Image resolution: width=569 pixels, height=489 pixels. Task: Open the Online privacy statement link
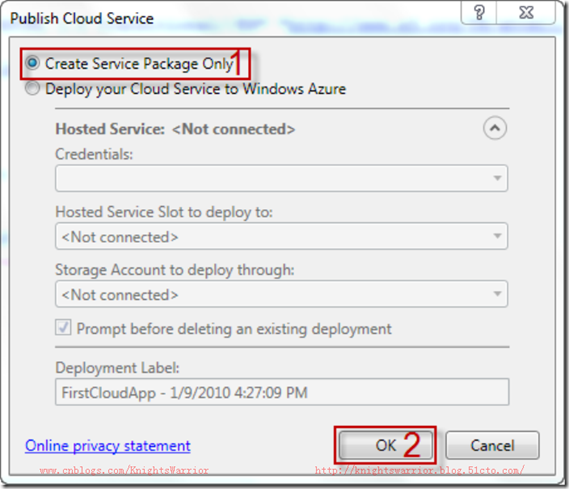click(108, 446)
